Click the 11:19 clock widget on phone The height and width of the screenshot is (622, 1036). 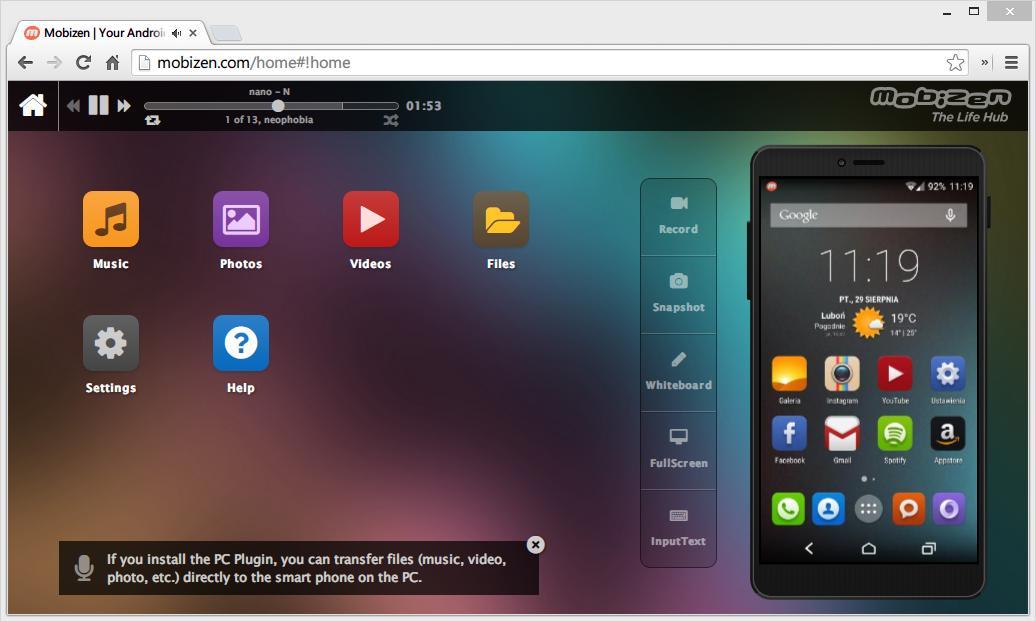[869, 266]
